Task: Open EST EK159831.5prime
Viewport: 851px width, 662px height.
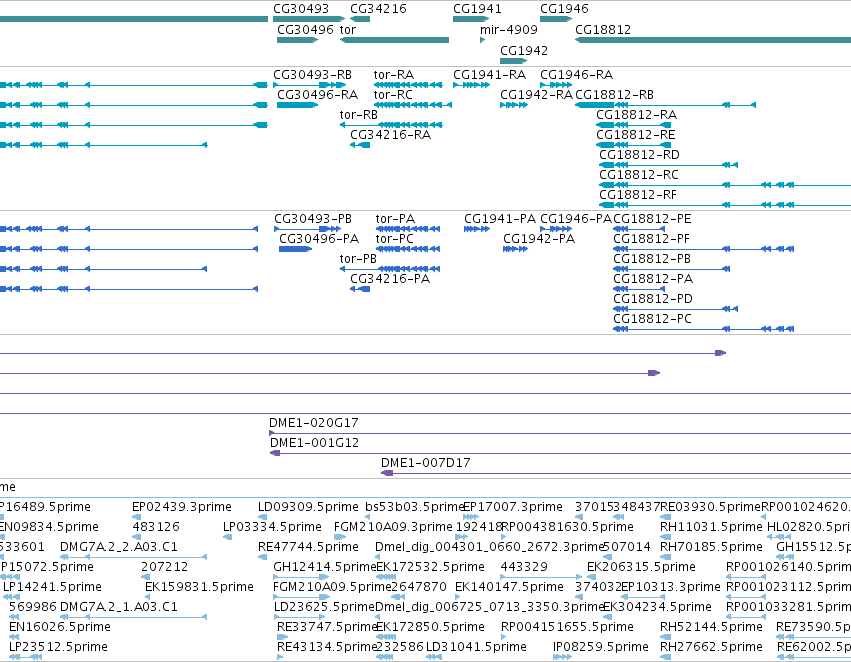Action: tap(199, 588)
